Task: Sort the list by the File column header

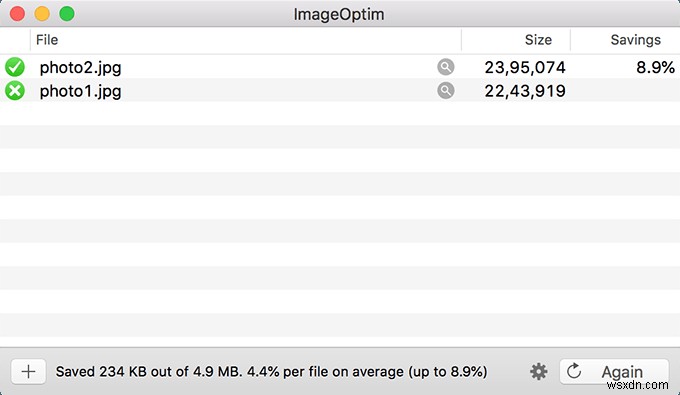Action: point(245,40)
